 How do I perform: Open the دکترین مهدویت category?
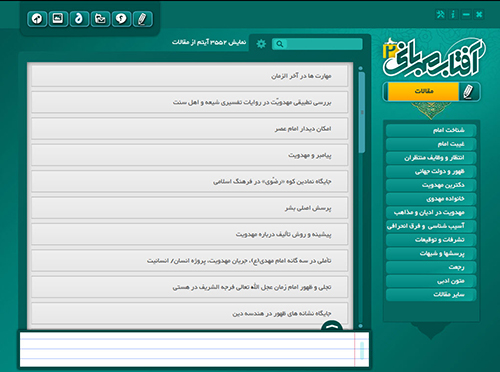[x=431, y=185]
